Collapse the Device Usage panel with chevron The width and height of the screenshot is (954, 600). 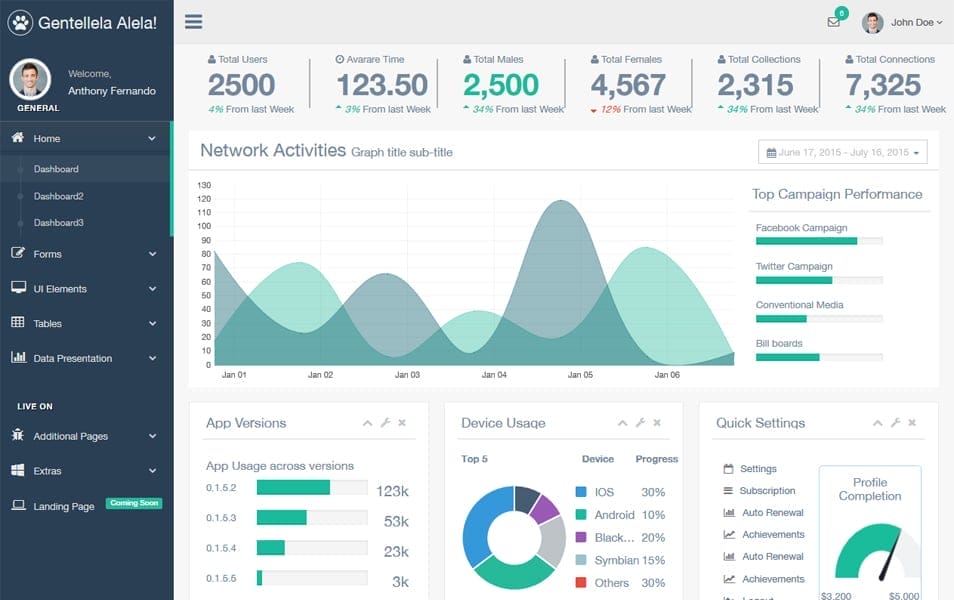tap(622, 423)
